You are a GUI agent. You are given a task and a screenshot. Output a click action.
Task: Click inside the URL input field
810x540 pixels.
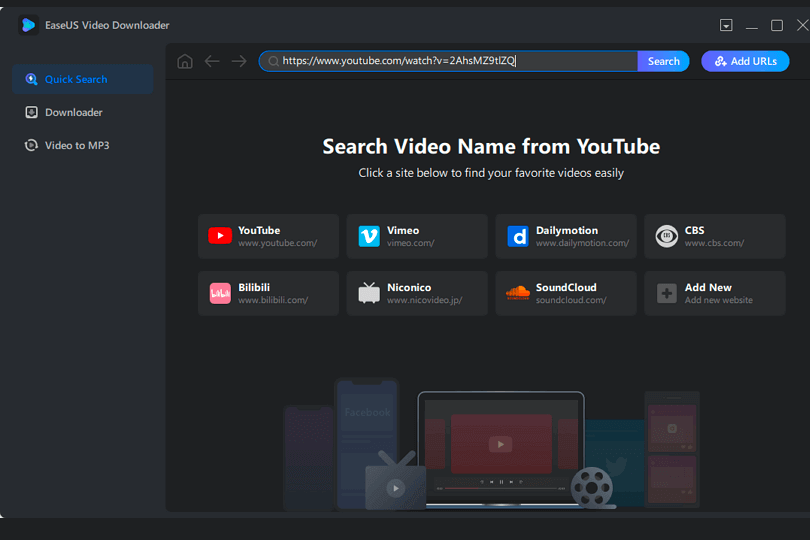450,61
